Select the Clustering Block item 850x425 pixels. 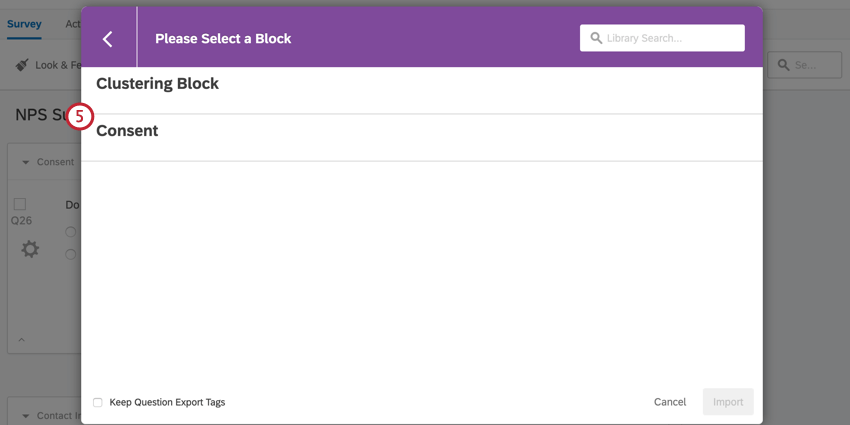[157, 84]
